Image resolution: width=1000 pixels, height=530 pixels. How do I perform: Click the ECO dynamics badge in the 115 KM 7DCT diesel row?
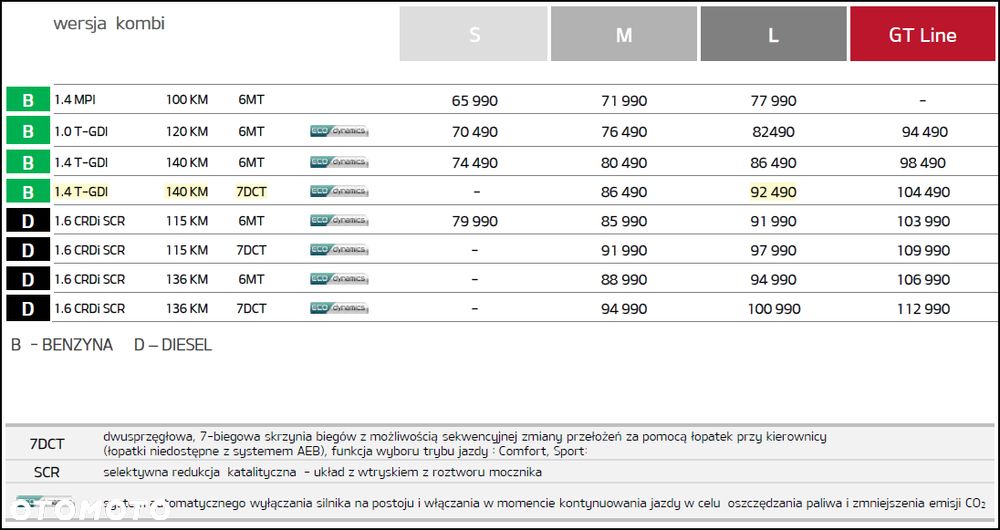click(339, 250)
